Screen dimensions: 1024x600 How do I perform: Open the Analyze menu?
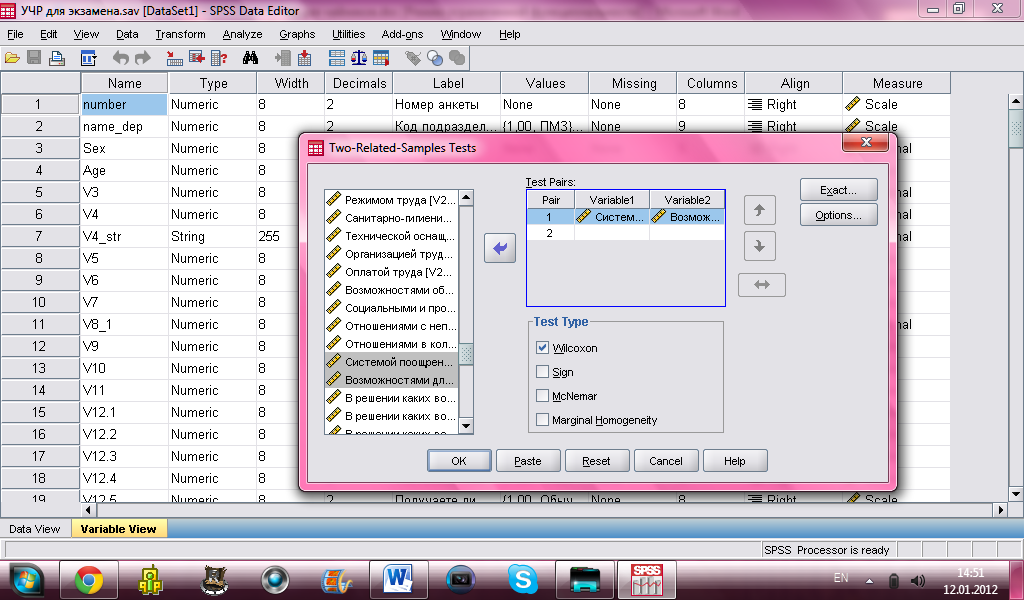click(x=242, y=34)
